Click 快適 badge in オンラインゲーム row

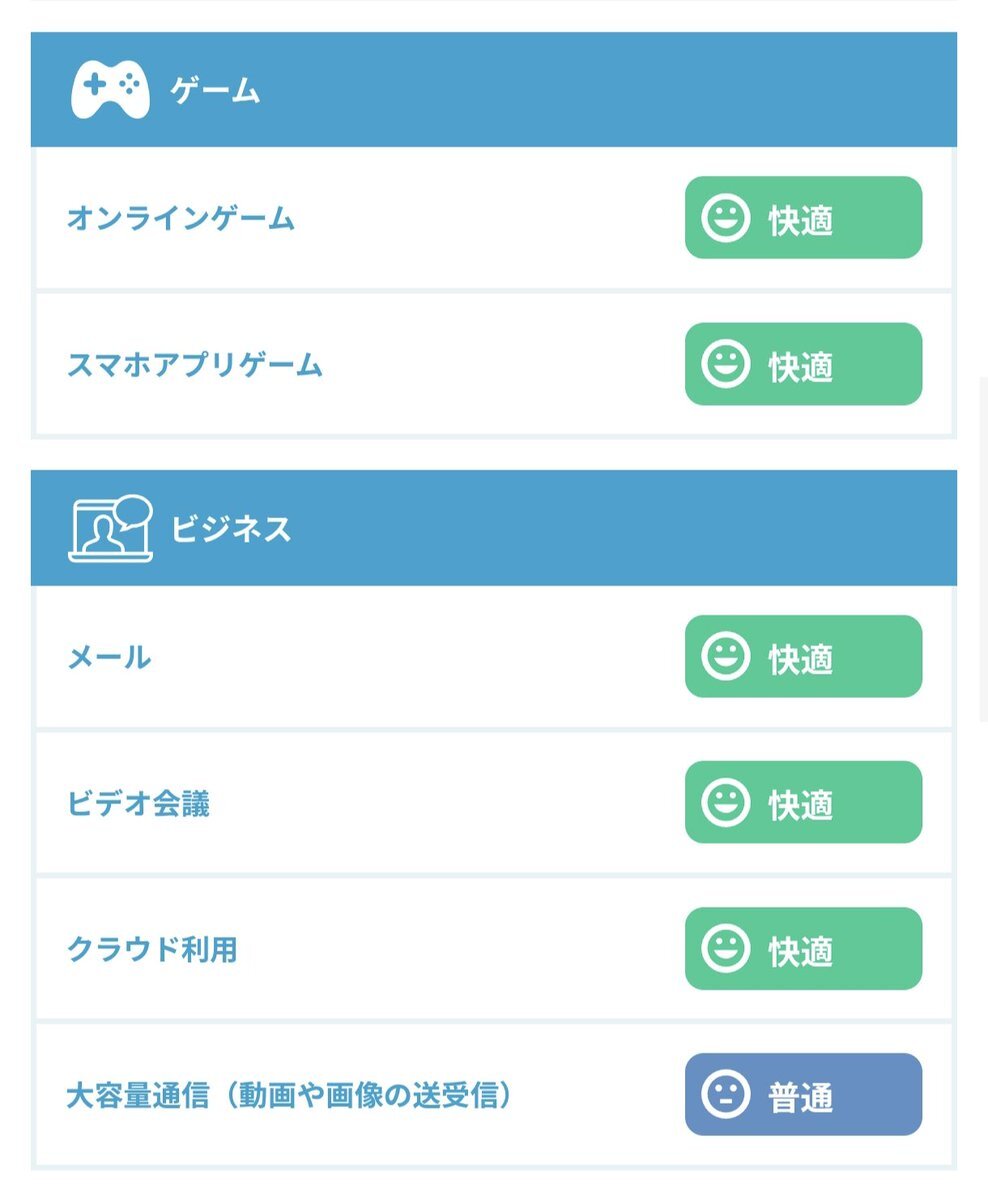pyautogui.click(x=803, y=218)
